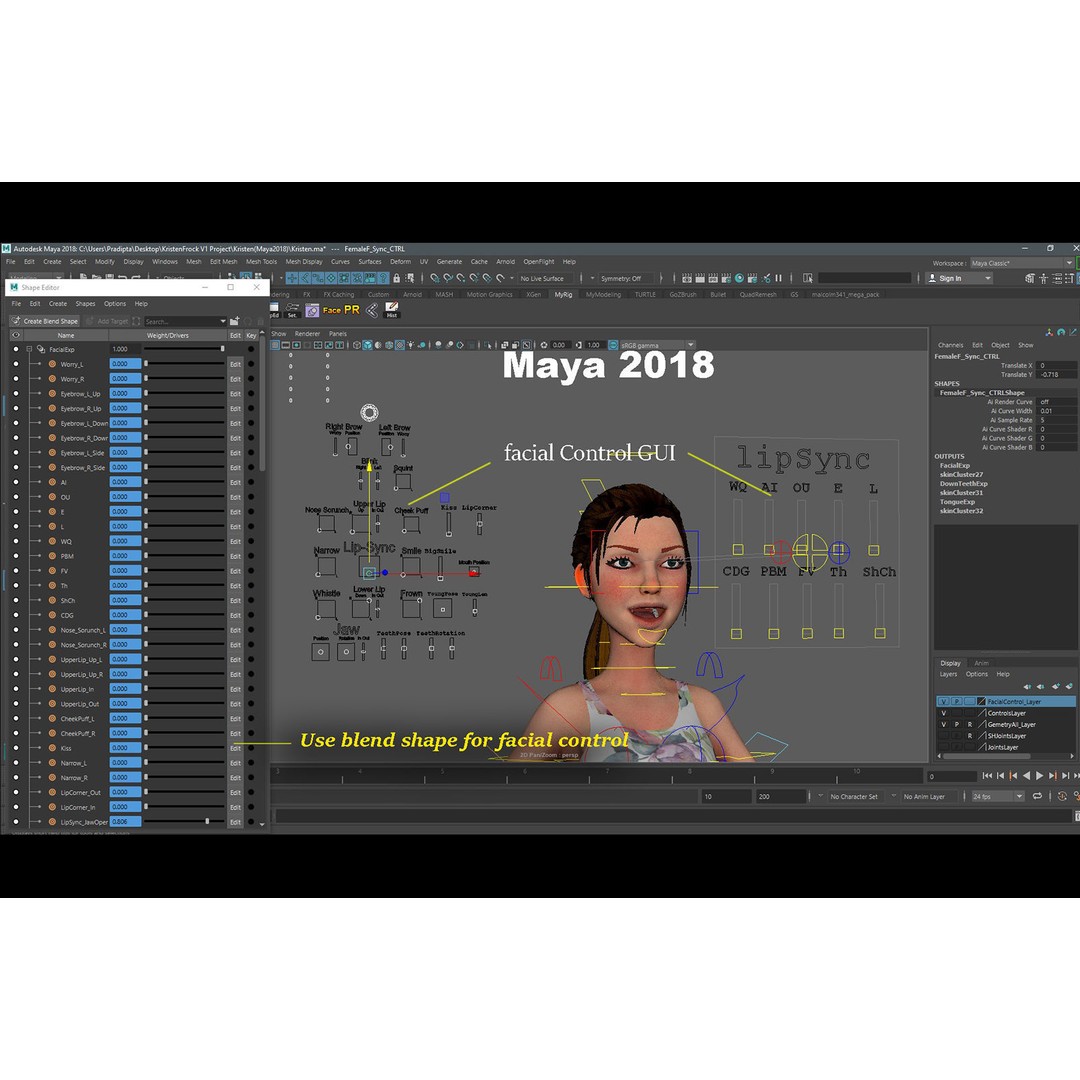The width and height of the screenshot is (1080, 1080).
Task: Switch to the Anim tab in layer editor
Action: point(981,663)
